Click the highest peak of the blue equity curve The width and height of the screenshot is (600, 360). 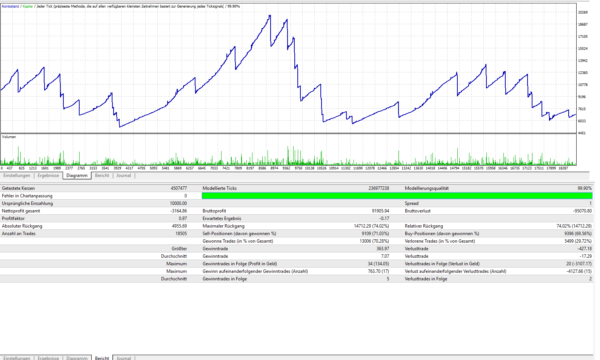tap(270, 16)
